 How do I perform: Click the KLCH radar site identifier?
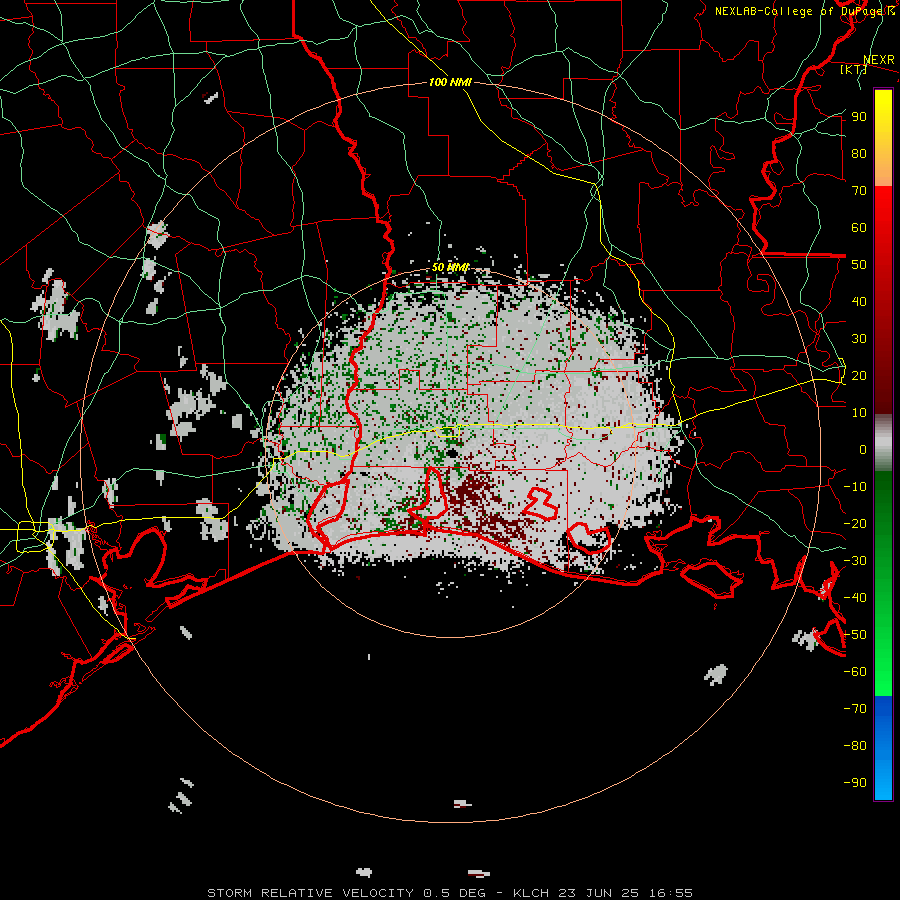533,893
